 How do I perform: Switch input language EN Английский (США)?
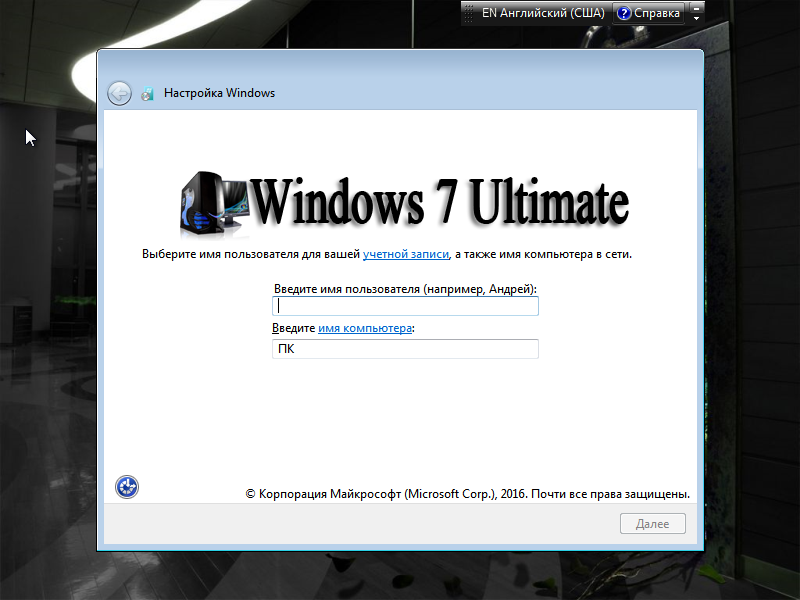[x=543, y=13]
